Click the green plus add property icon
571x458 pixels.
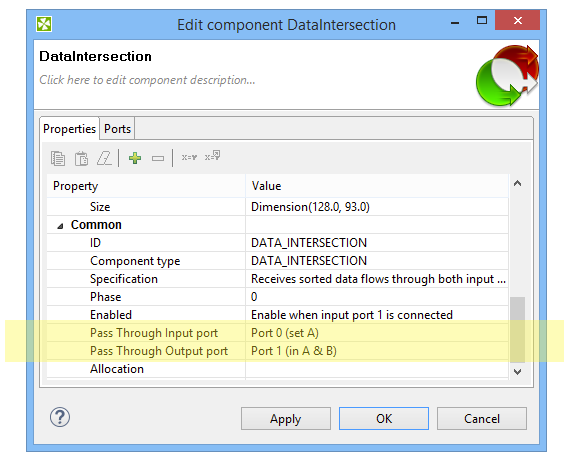[x=135, y=158]
